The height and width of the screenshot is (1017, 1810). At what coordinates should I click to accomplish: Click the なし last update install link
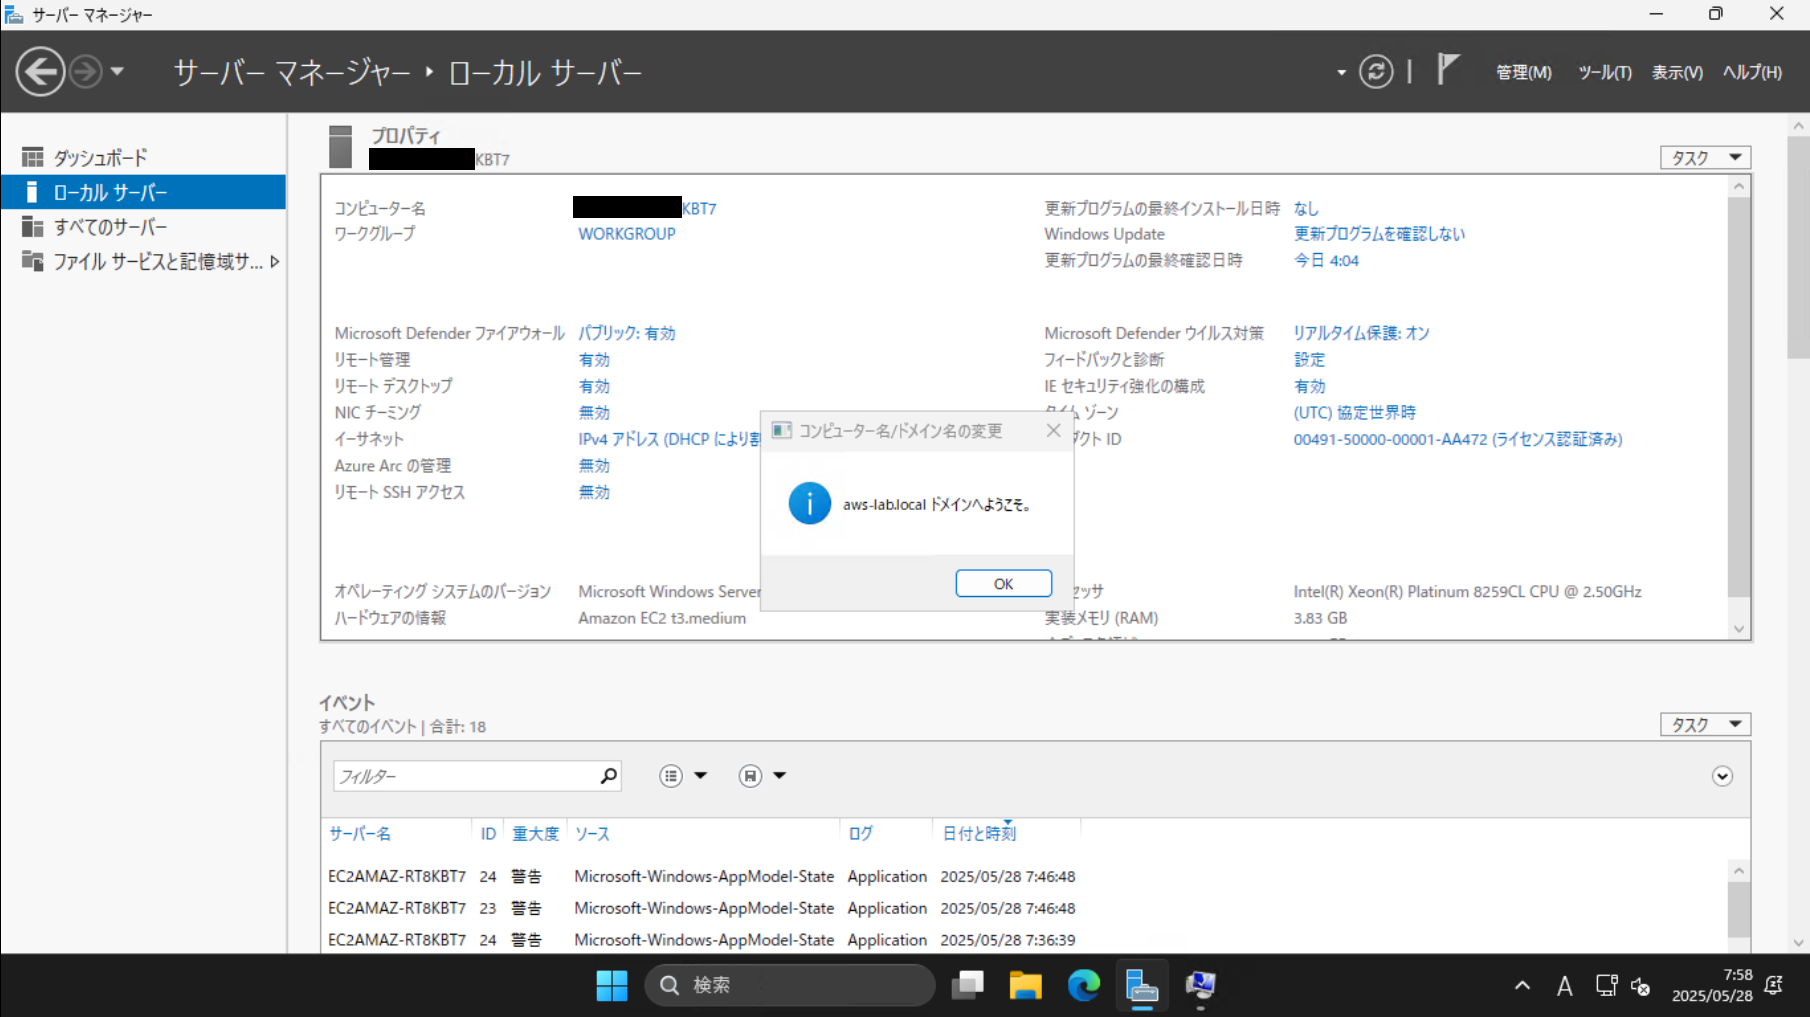click(1306, 208)
